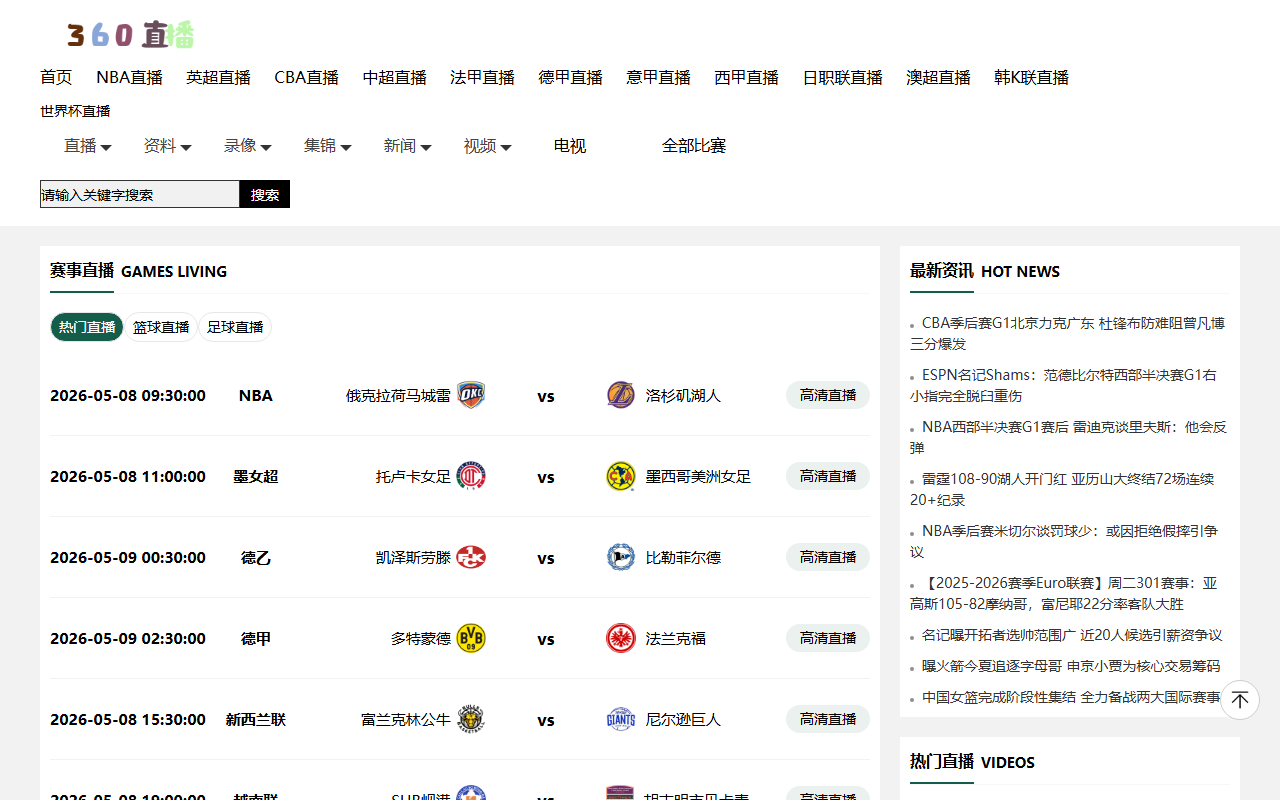Click league label 墨女超
This screenshot has height=800, width=1280.
(256, 476)
